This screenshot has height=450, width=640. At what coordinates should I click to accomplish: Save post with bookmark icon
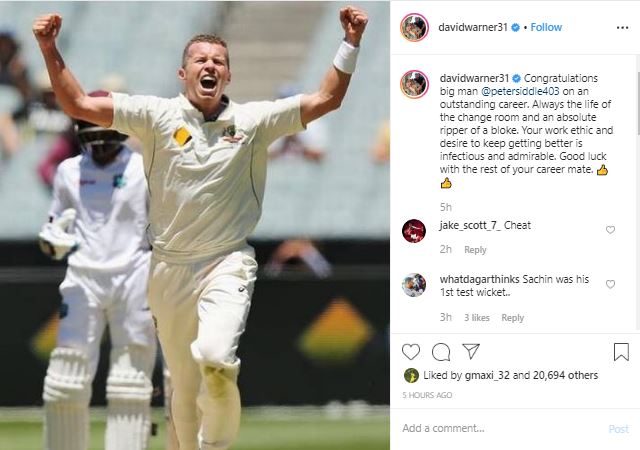pos(621,352)
